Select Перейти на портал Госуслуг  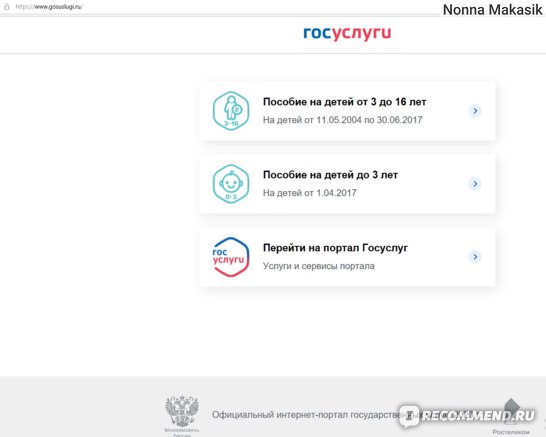pos(347,257)
